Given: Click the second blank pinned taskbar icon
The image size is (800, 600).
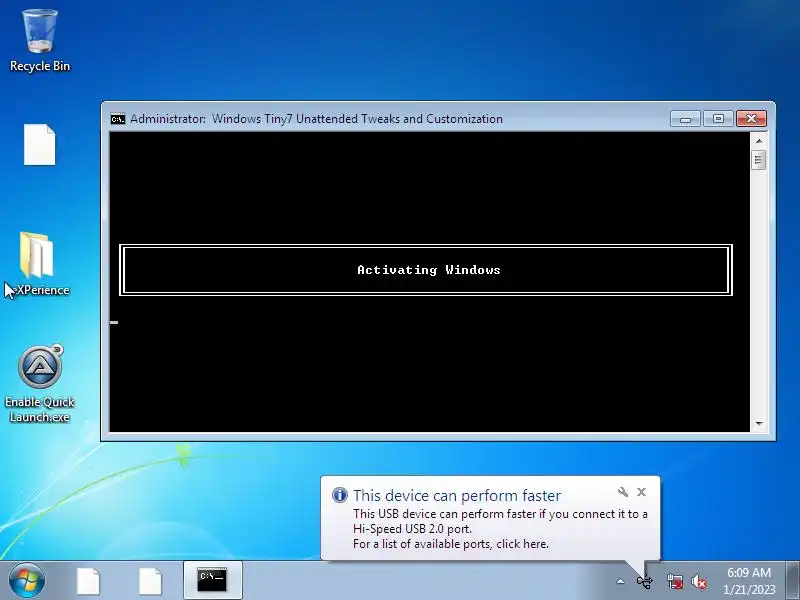Looking at the screenshot, I should coord(151,581).
